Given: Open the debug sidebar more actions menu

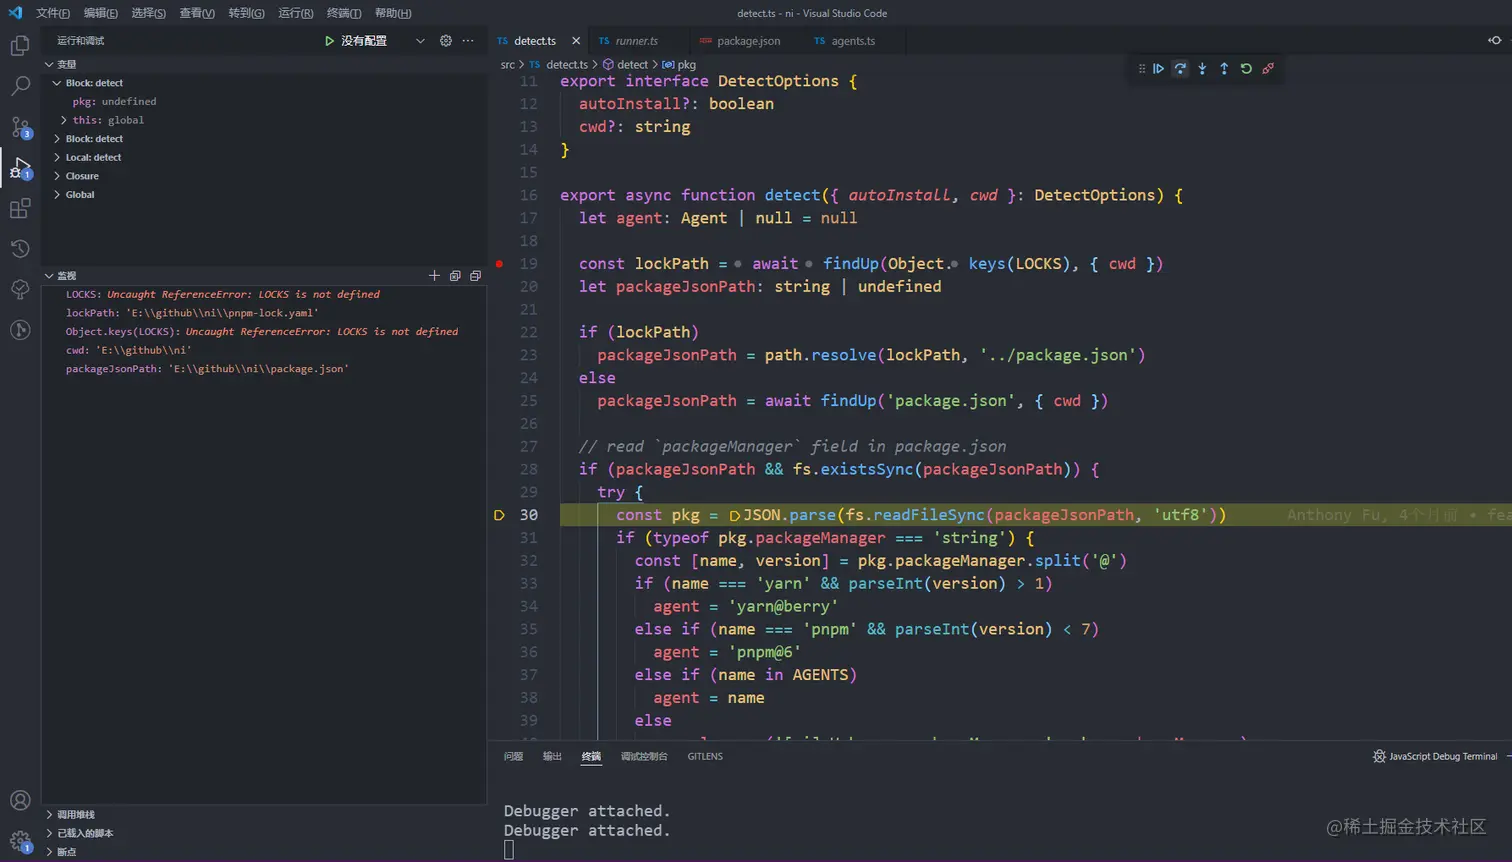Looking at the screenshot, I should (468, 41).
